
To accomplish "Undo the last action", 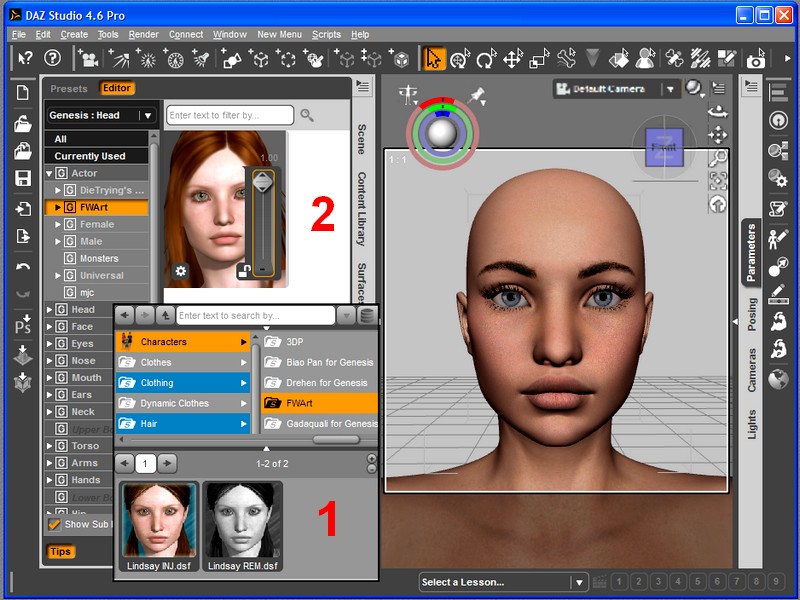I will (22, 267).
